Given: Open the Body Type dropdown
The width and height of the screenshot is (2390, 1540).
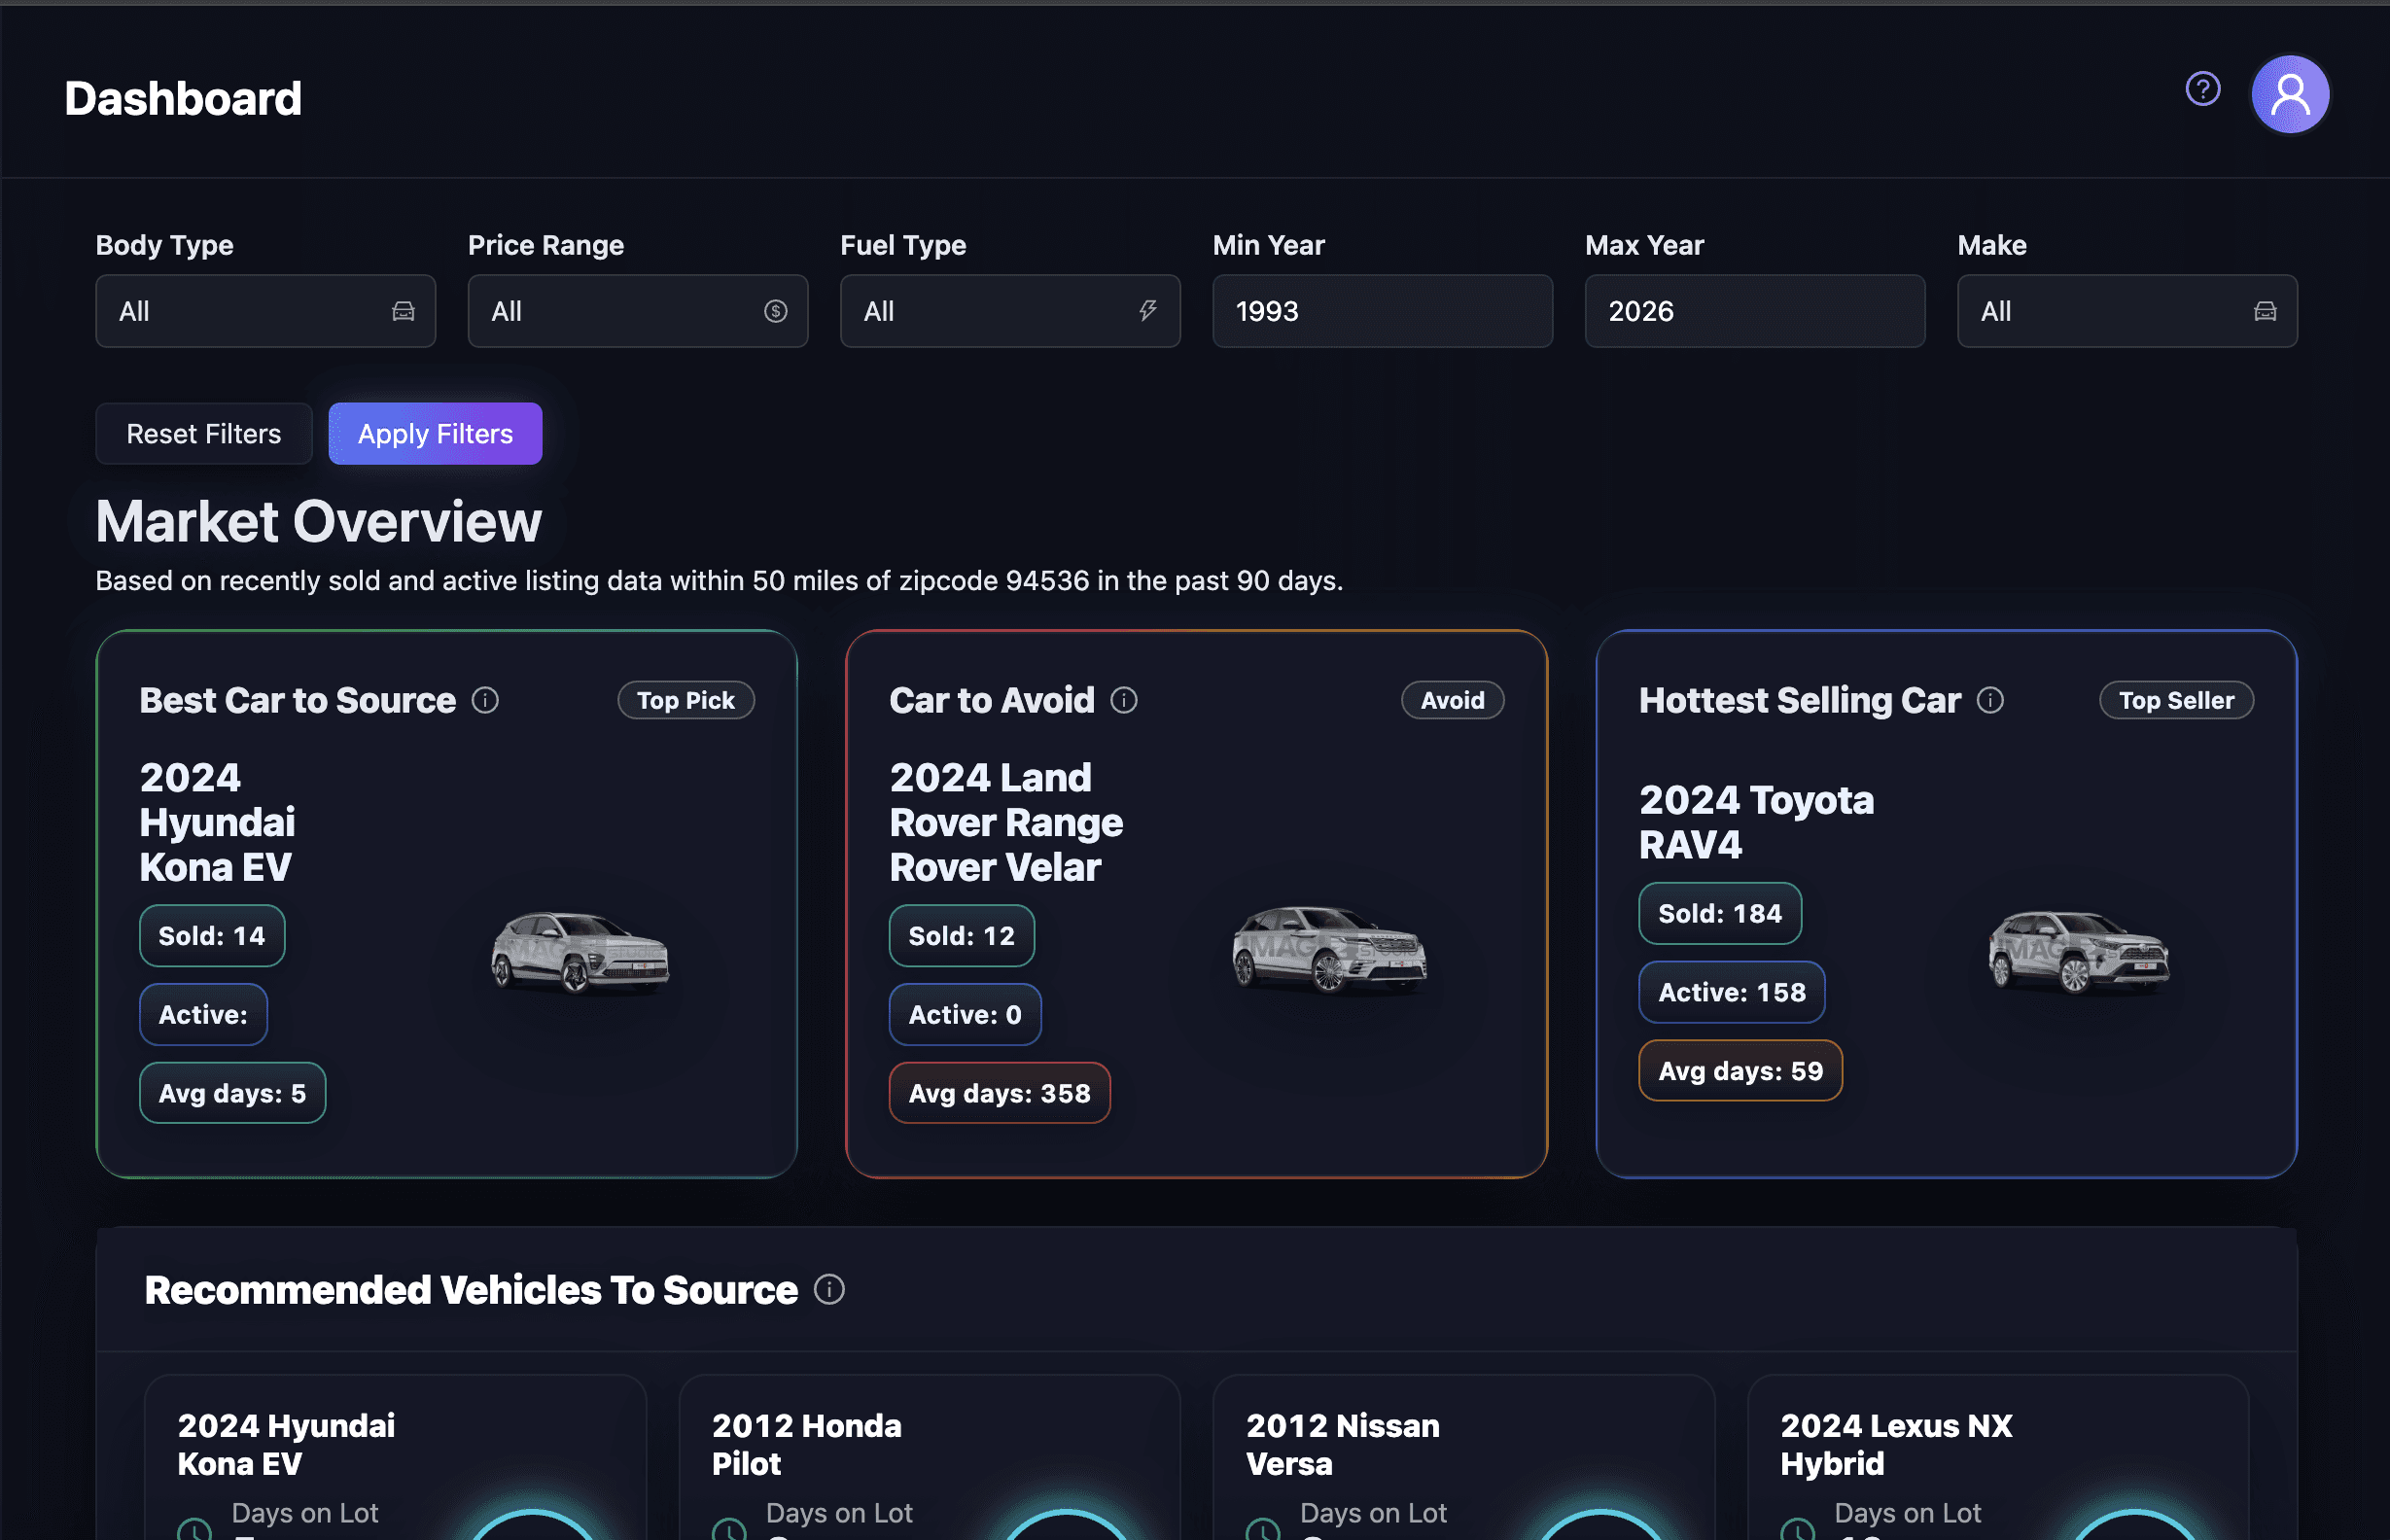Looking at the screenshot, I should 265,311.
